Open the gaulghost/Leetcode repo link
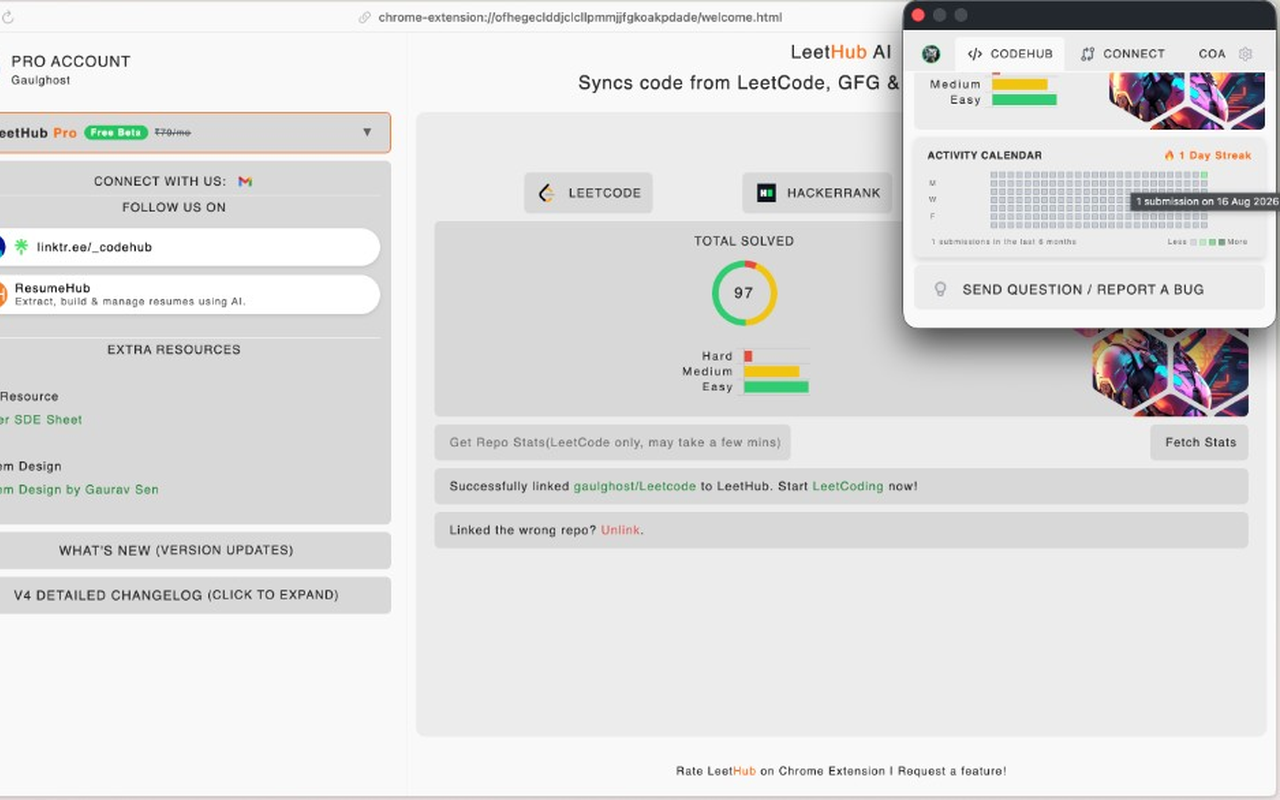The height and width of the screenshot is (800, 1280). pos(634,486)
